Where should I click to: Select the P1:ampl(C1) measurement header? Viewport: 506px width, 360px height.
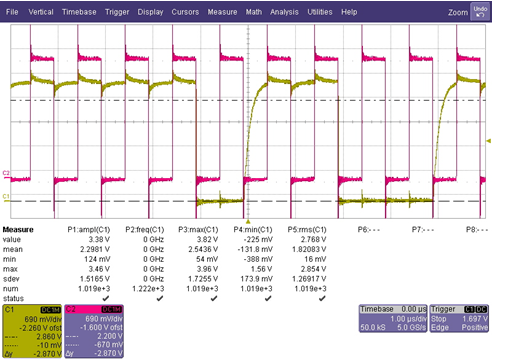tap(89, 230)
